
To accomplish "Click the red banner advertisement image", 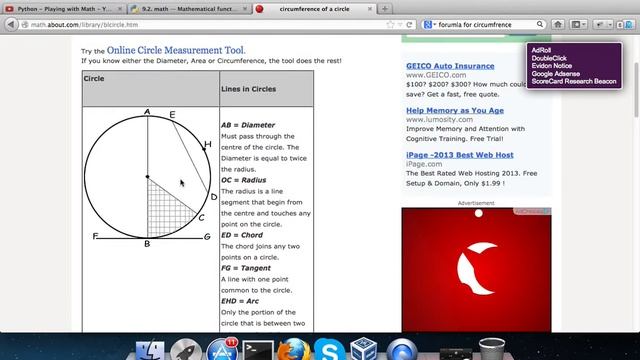I will tap(476, 269).
